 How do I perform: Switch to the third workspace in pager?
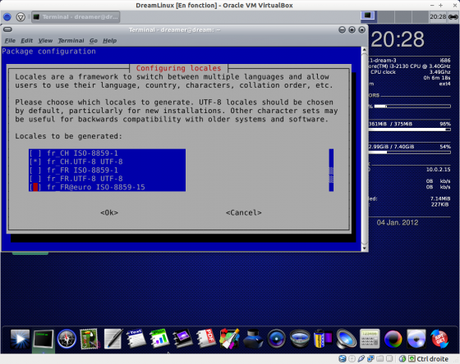coord(403,17)
